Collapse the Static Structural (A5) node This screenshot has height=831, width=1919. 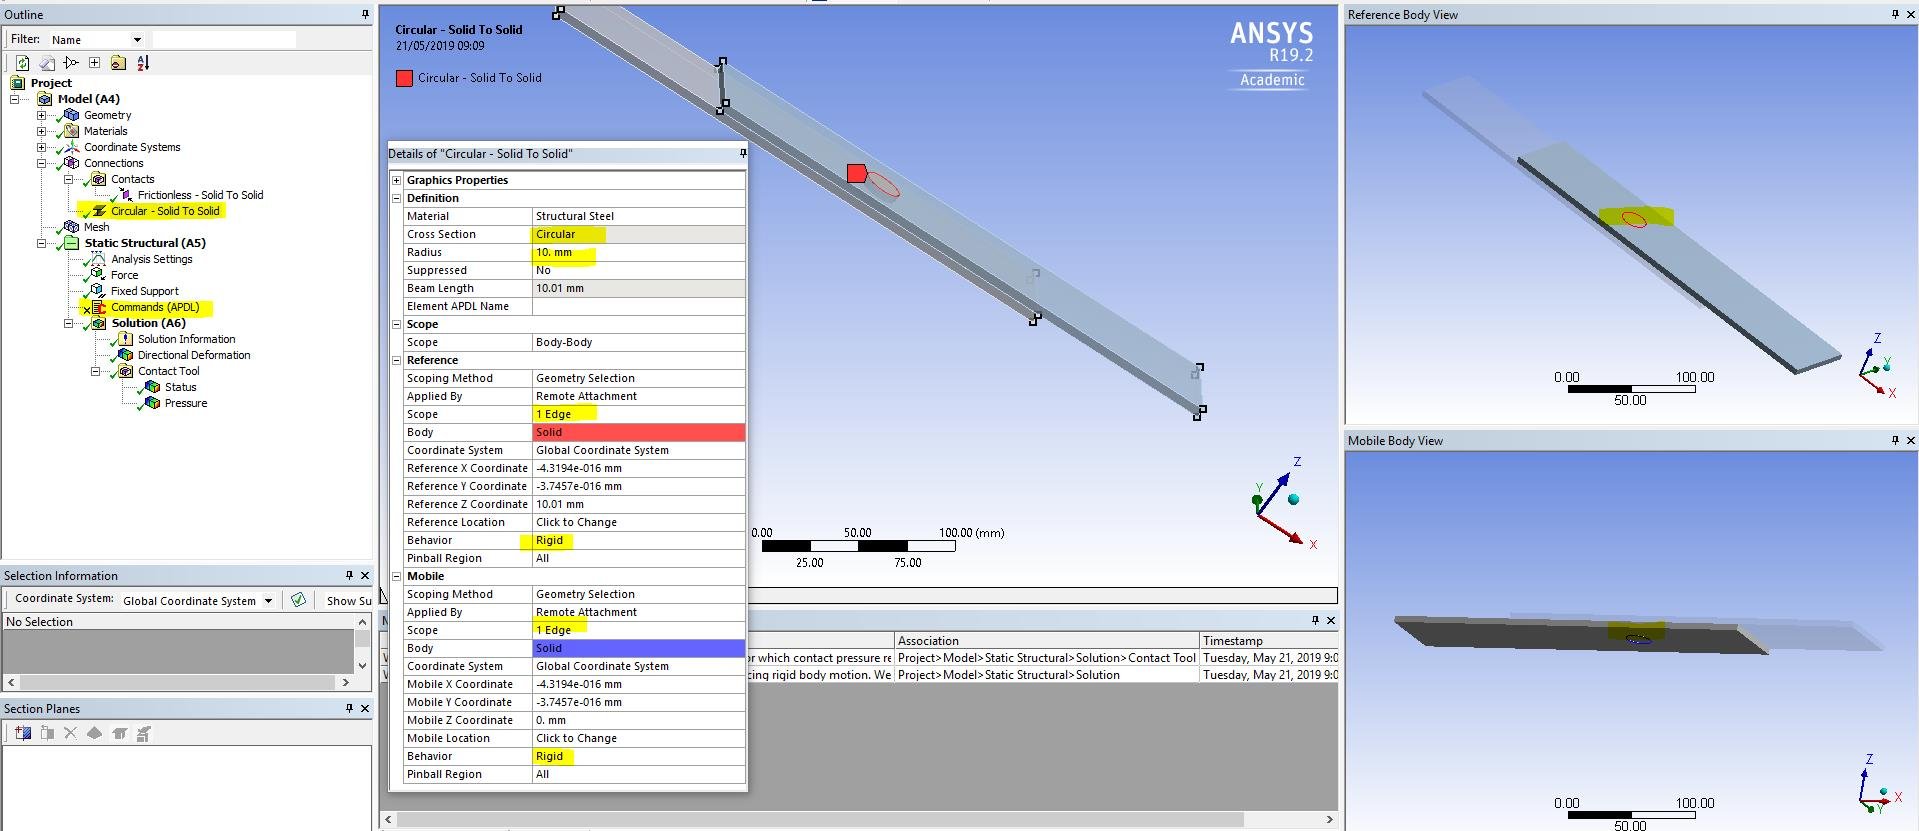tap(42, 243)
